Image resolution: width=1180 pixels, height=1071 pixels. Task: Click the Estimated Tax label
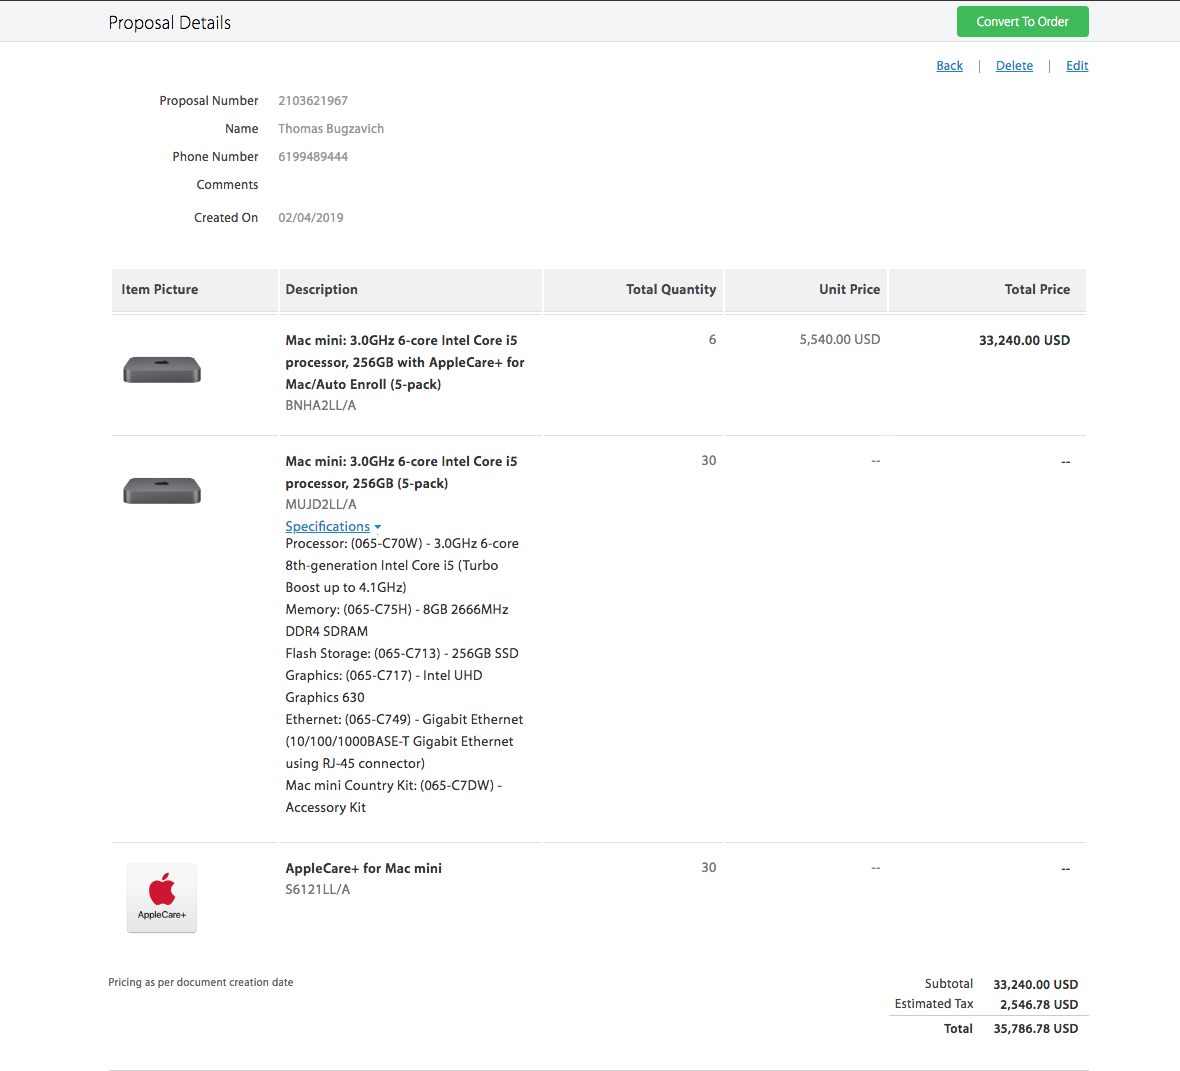point(933,1003)
